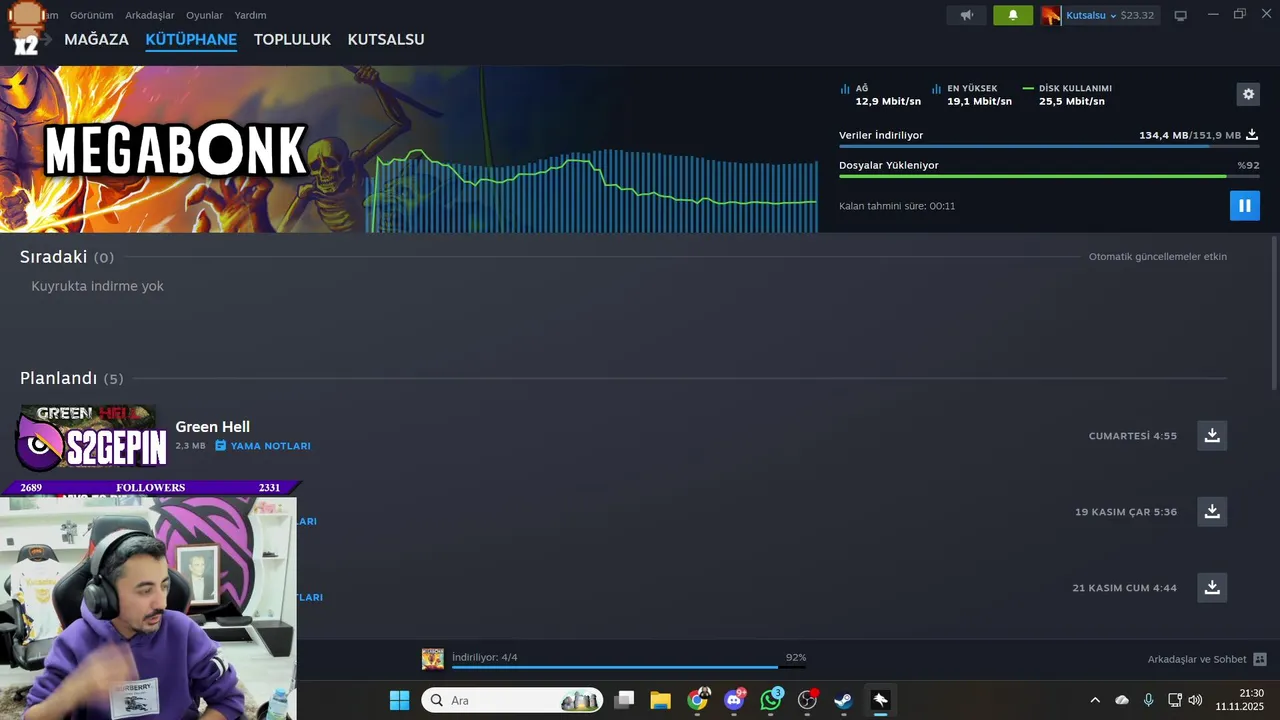Click the bottom İndiriliyor 4/4 progress bar
This screenshot has height=720, width=1280.
628,667
